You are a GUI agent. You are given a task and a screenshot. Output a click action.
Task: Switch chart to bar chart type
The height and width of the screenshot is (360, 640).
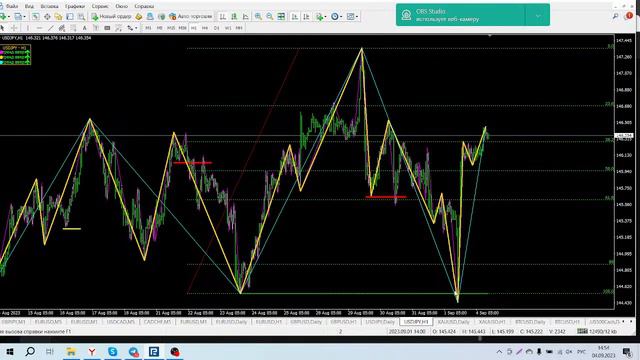click(222, 16)
